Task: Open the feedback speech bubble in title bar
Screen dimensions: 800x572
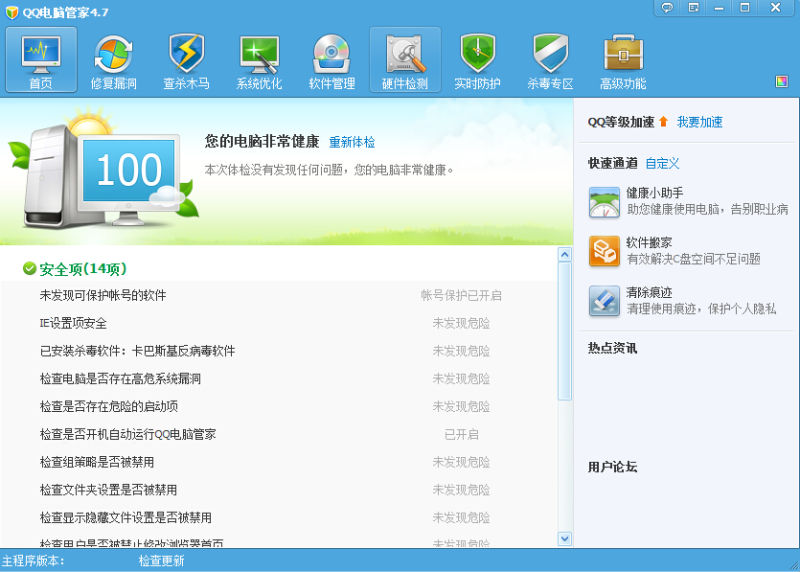Action: point(668,8)
